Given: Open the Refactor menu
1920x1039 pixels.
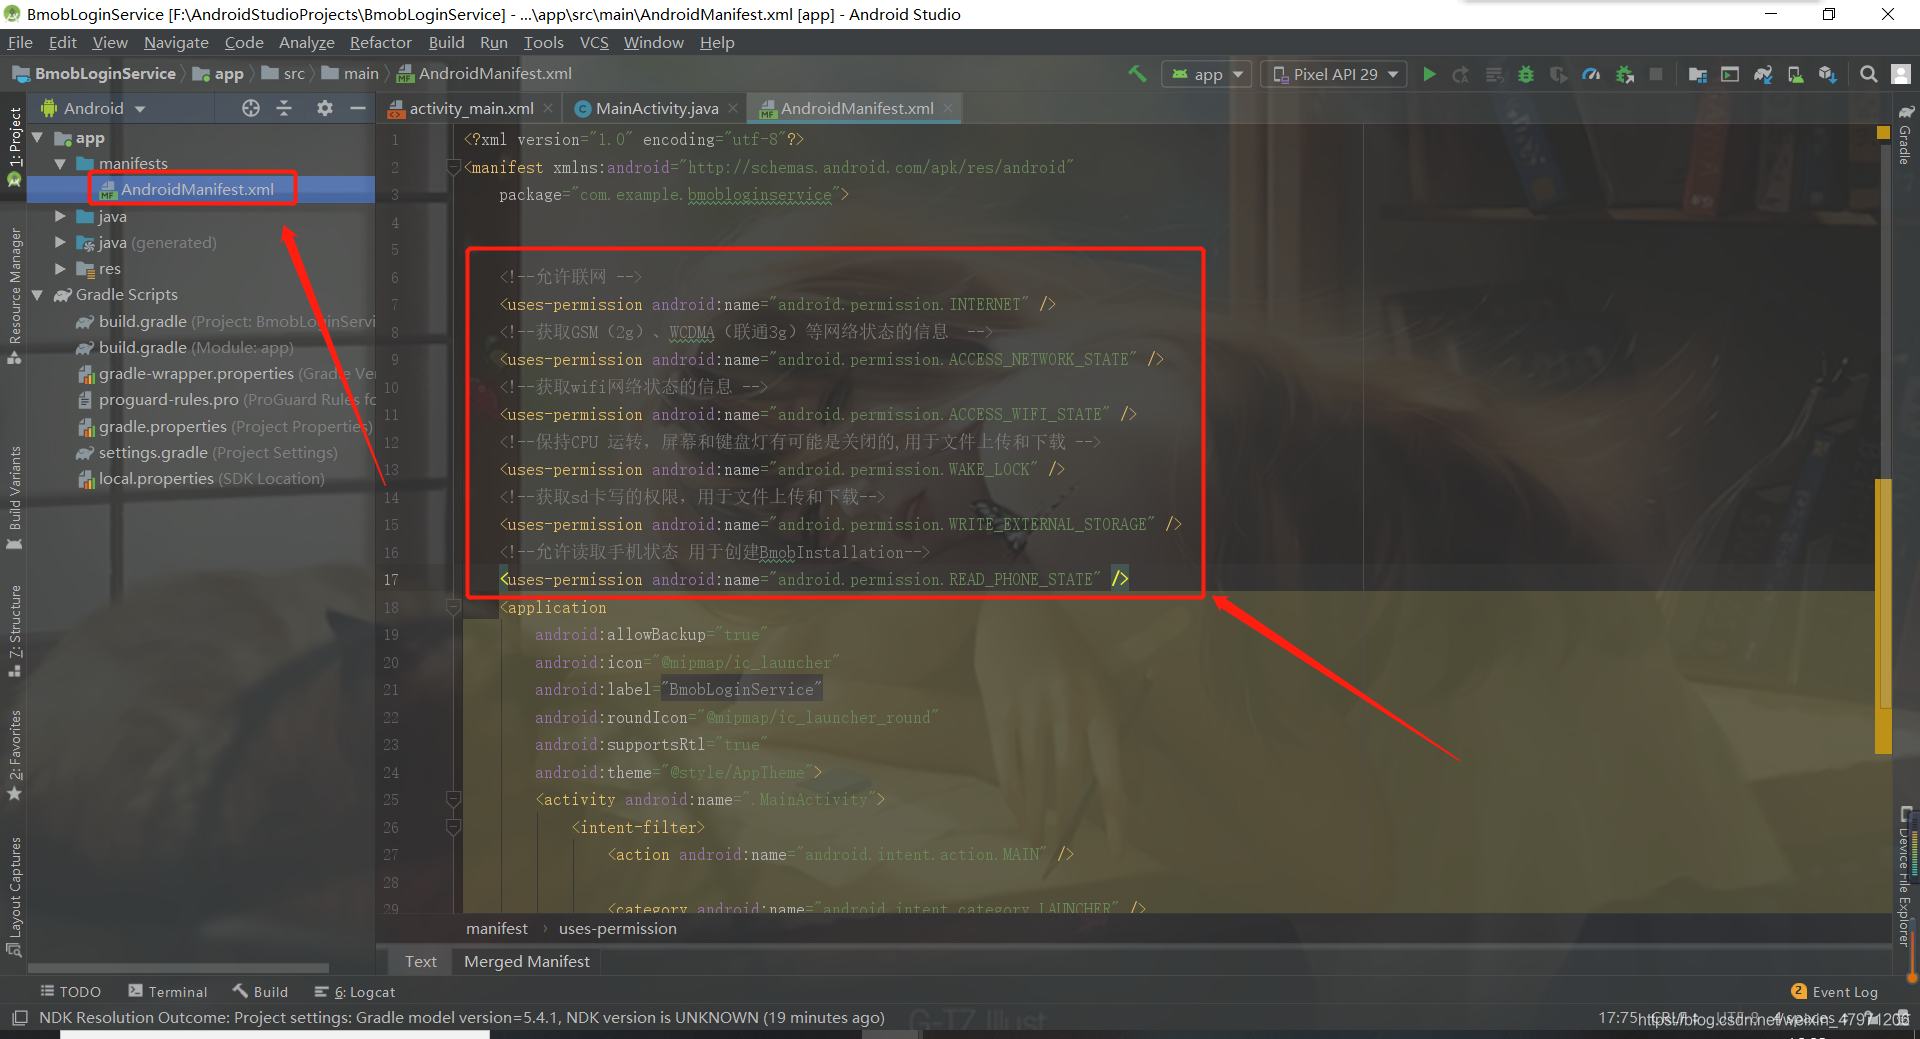Looking at the screenshot, I should pyautogui.click(x=380, y=42).
